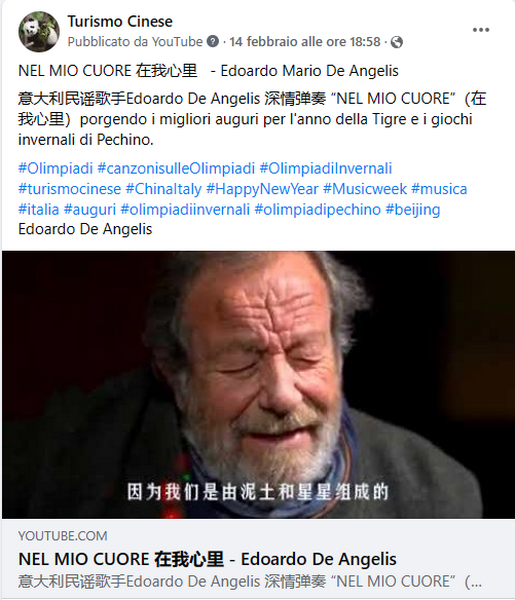Open the #olimpiadipechino hashtag
Screen dimensions: 515x600
pos(318,209)
